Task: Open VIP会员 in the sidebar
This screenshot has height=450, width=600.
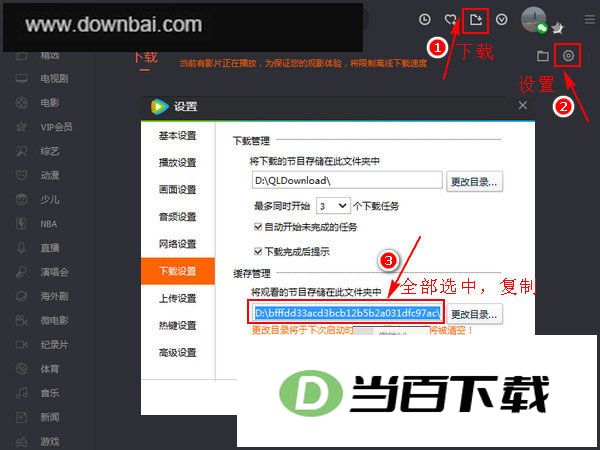Action: point(57,127)
